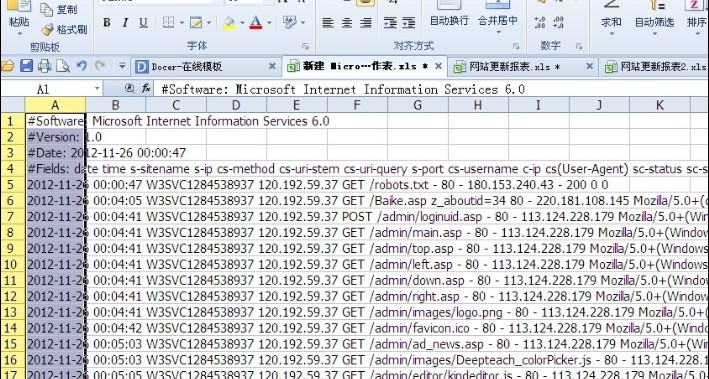Screen dimensions: 709x379
Task: Apply the yellow fill color bucket
Action: [229, 23]
